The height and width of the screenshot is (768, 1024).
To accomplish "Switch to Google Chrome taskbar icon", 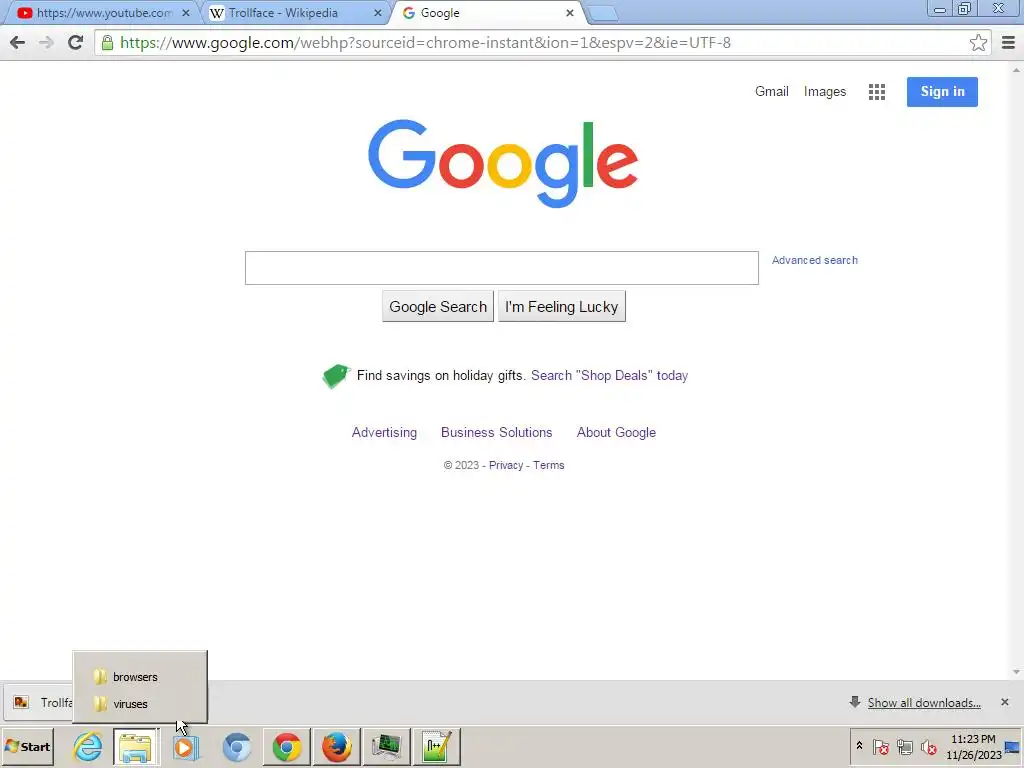I will tap(287, 747).
